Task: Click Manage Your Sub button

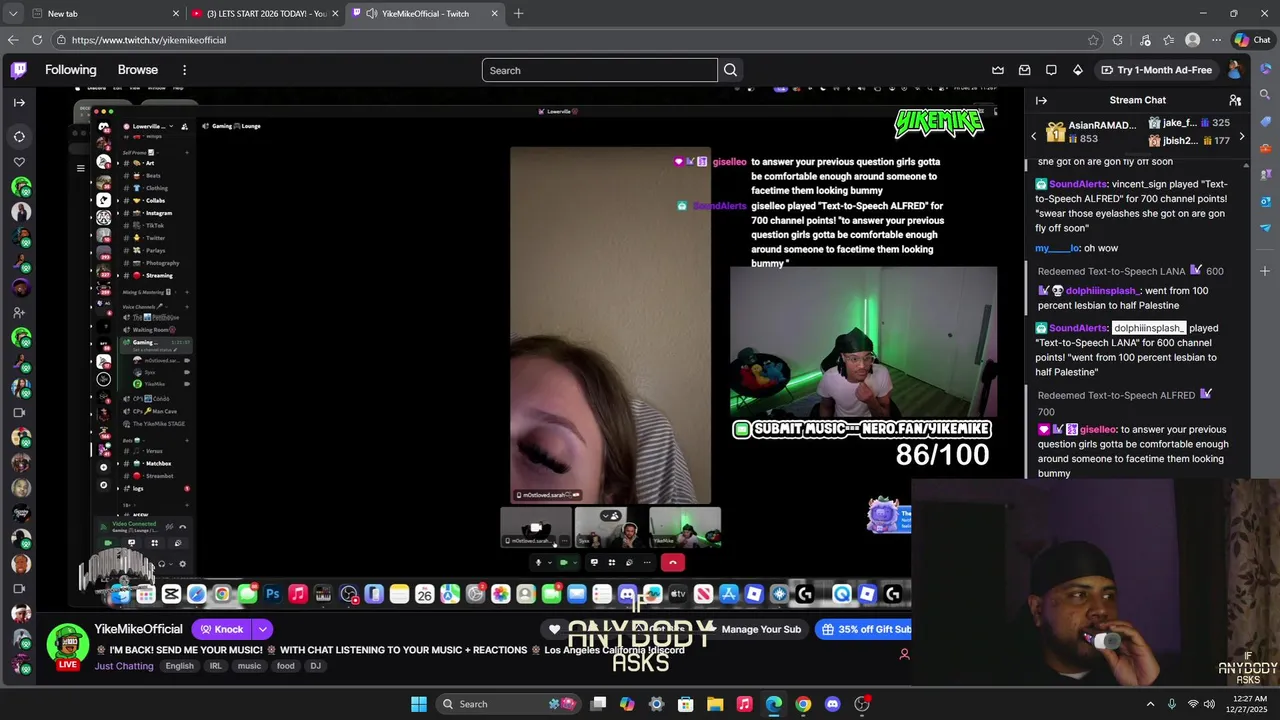Action: 761,629
